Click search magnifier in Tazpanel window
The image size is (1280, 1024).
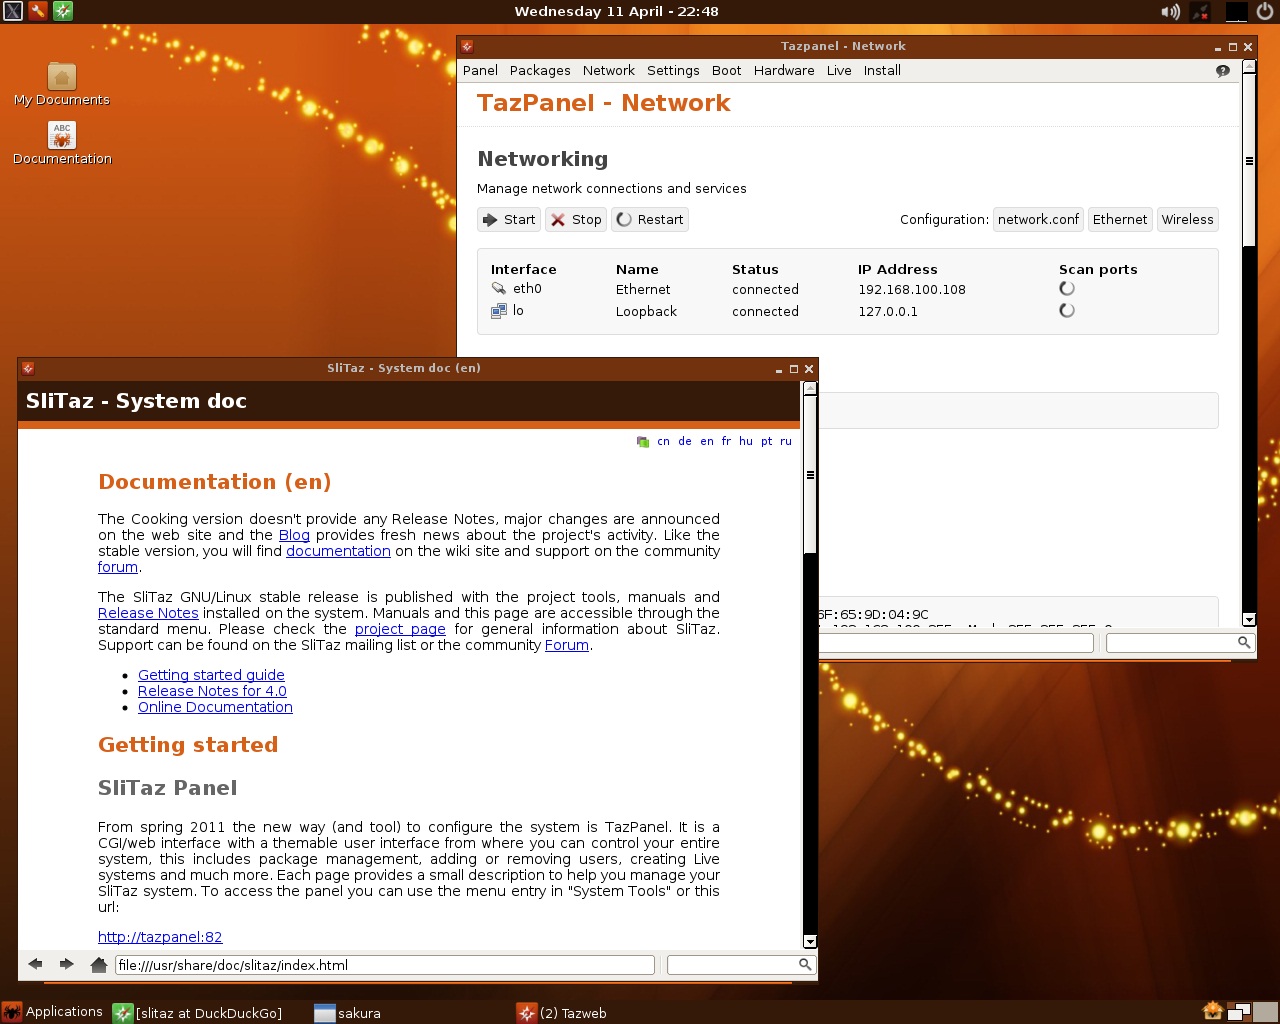tap(1244, 643)
